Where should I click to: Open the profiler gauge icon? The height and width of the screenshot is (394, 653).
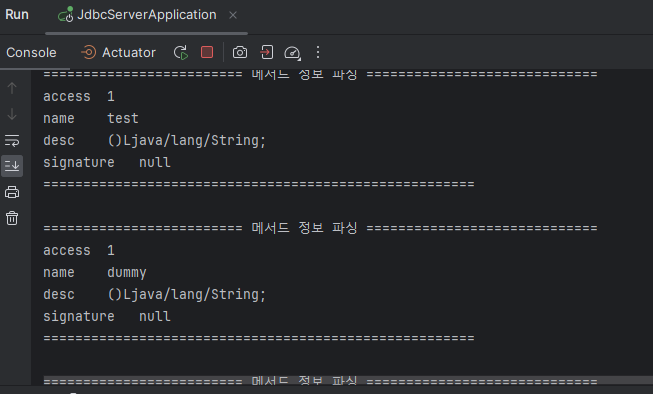[292, 53]
